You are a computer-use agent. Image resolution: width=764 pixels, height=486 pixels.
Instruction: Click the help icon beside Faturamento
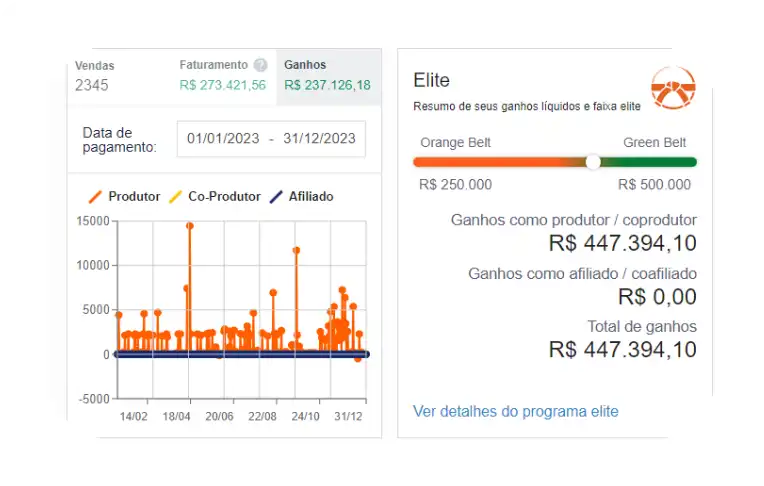coord(260,65)
